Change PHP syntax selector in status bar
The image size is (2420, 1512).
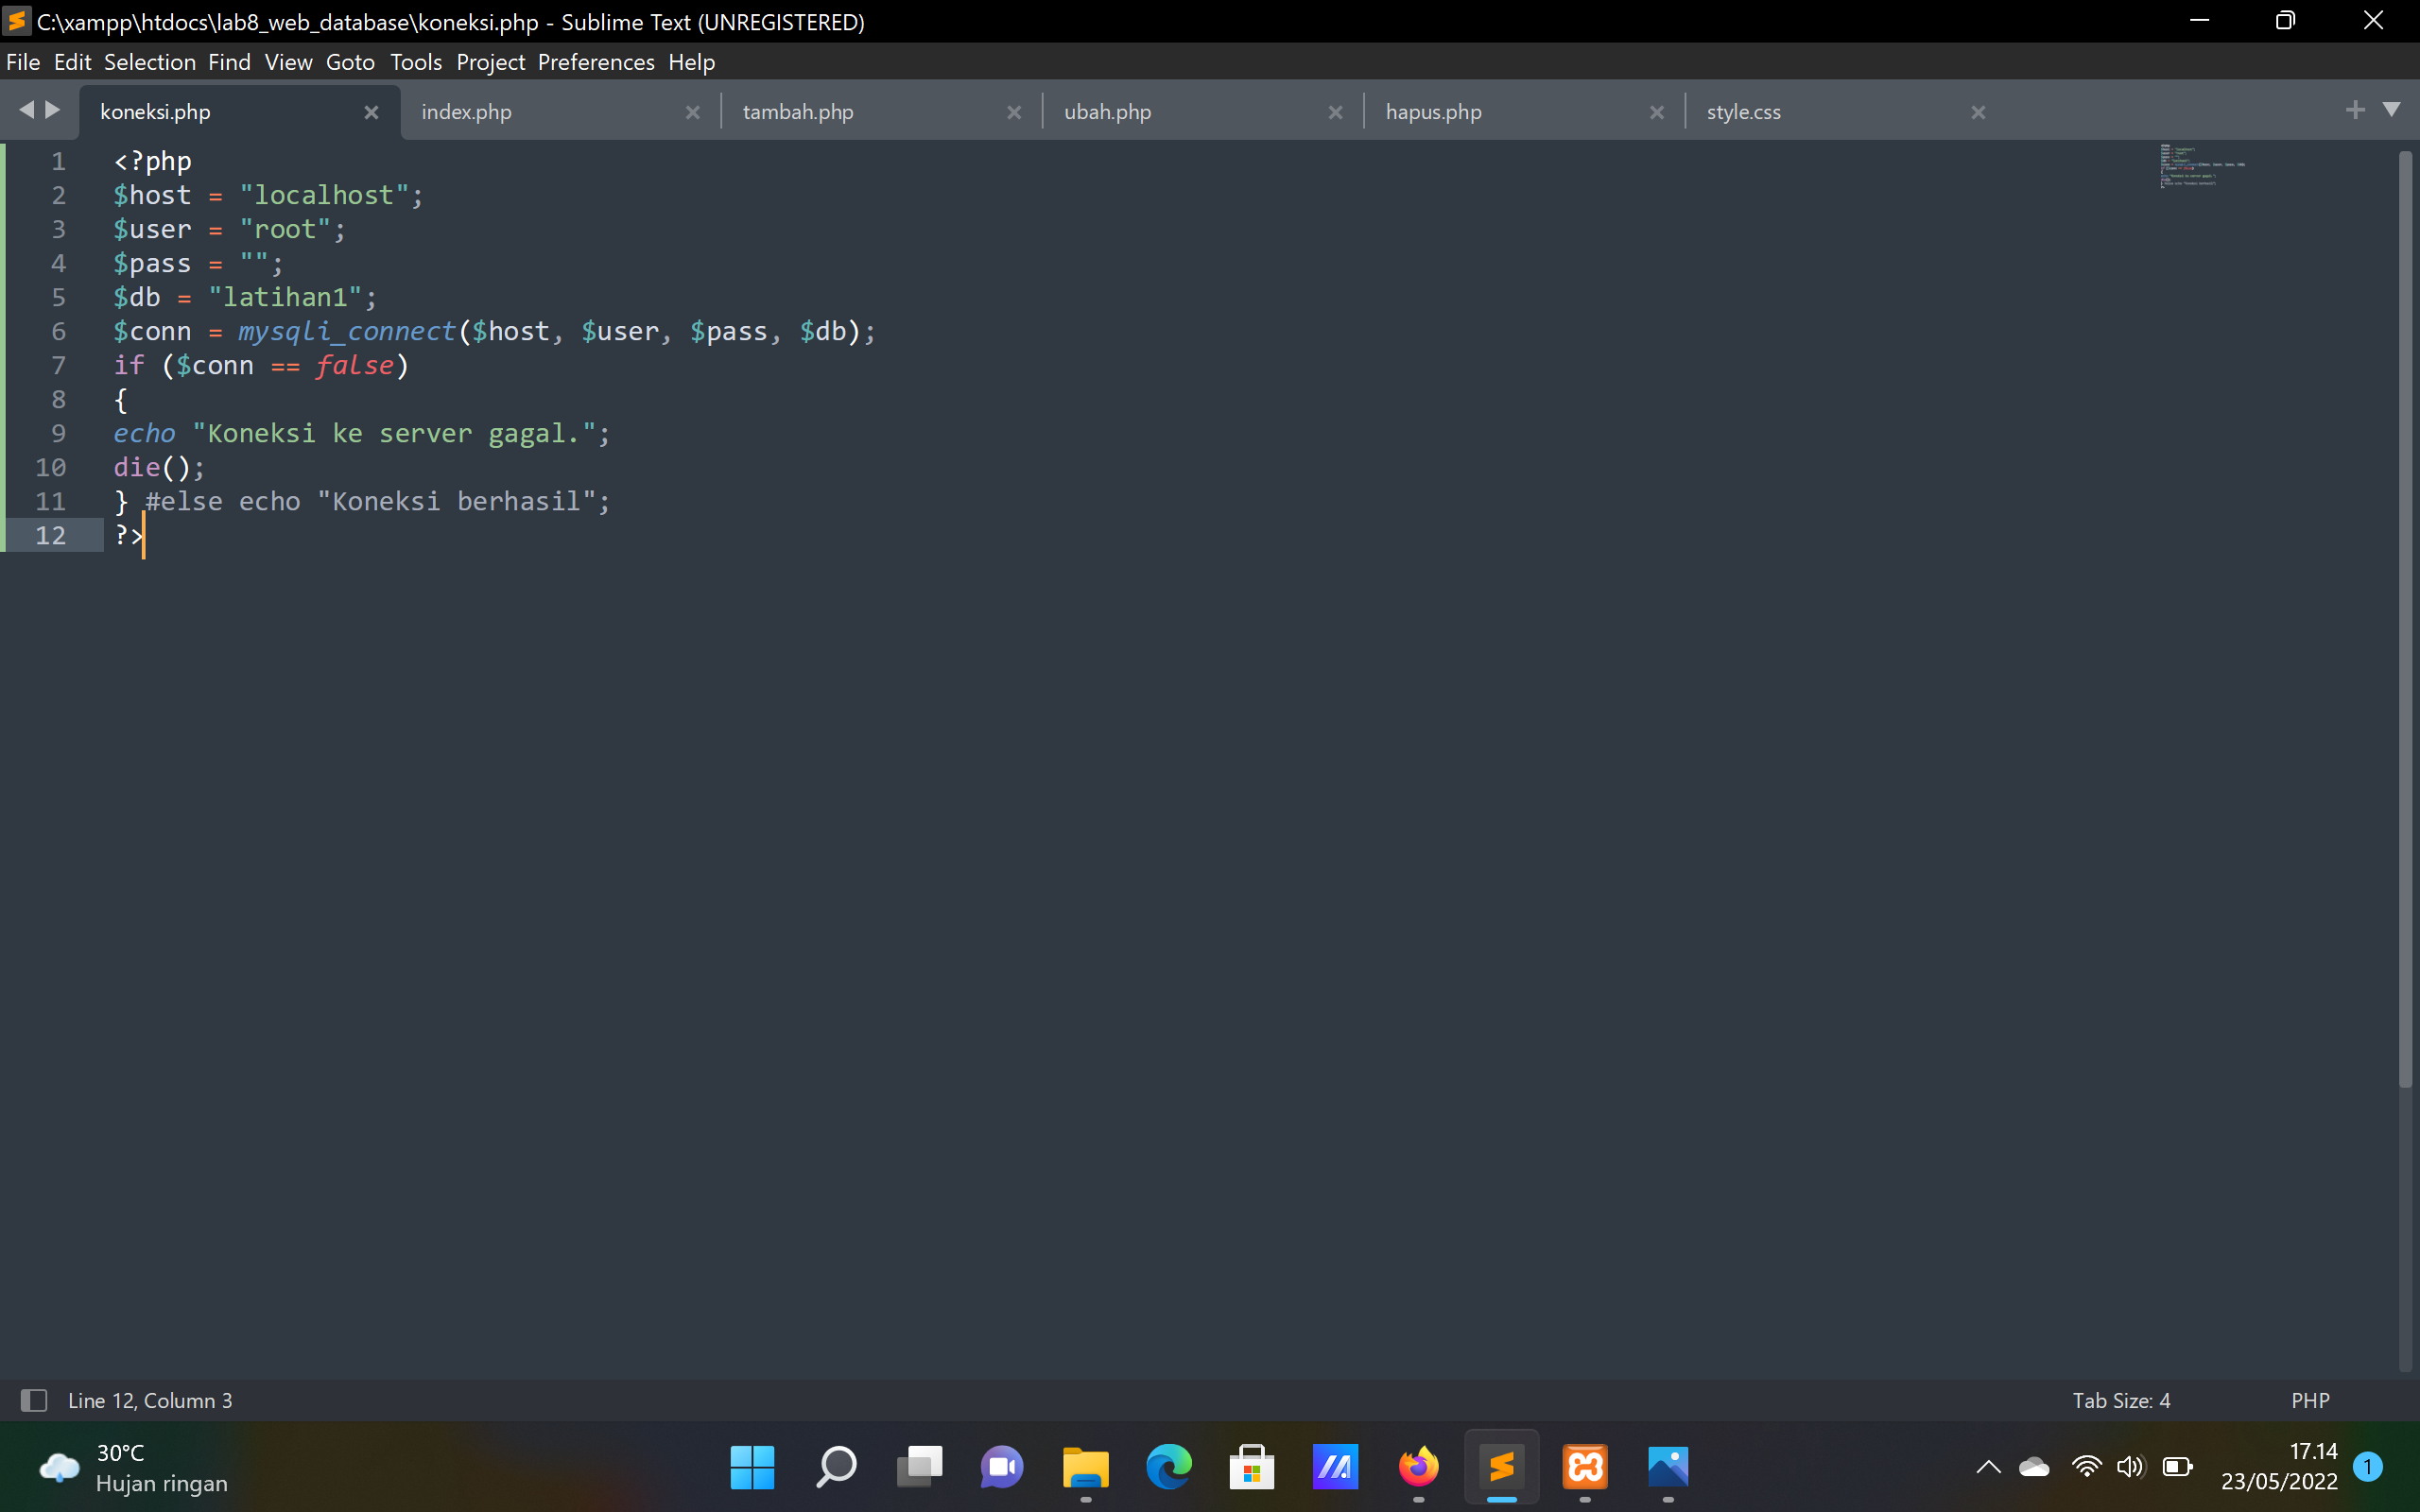2310,1400
